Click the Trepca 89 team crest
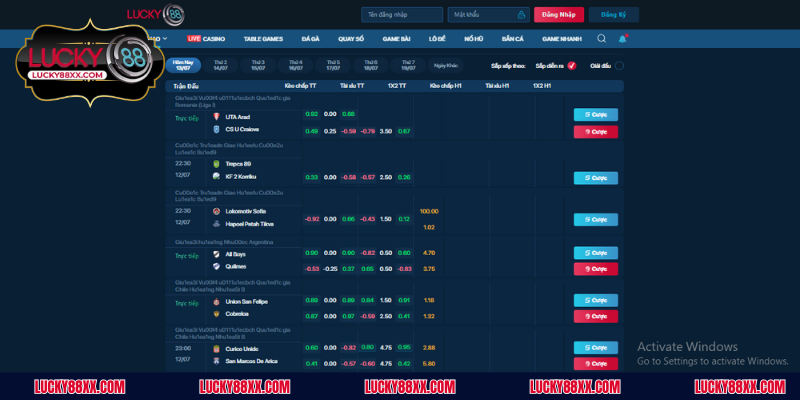 (216, 164)
